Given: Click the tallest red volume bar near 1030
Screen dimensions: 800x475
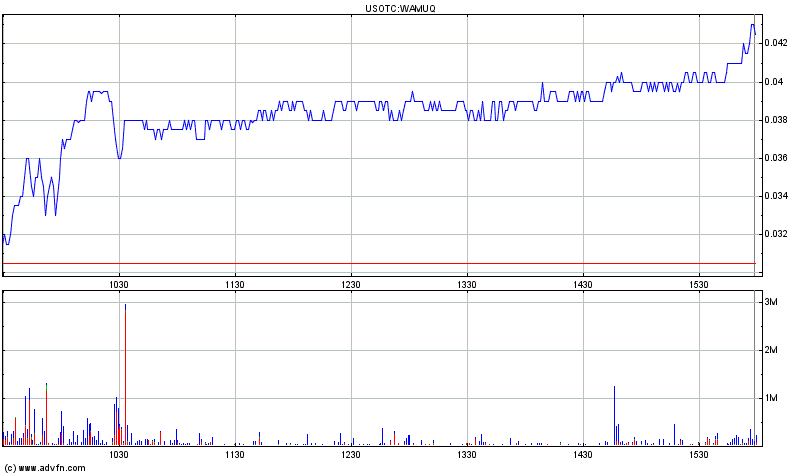Looking at the screenshot, I should [x=126, y=378].
